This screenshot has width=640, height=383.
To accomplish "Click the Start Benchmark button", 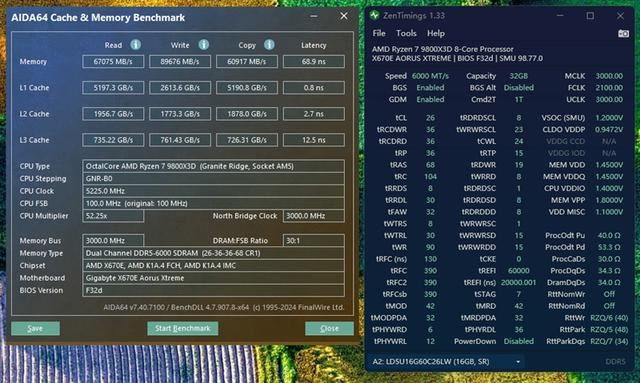I will point(182,328).
